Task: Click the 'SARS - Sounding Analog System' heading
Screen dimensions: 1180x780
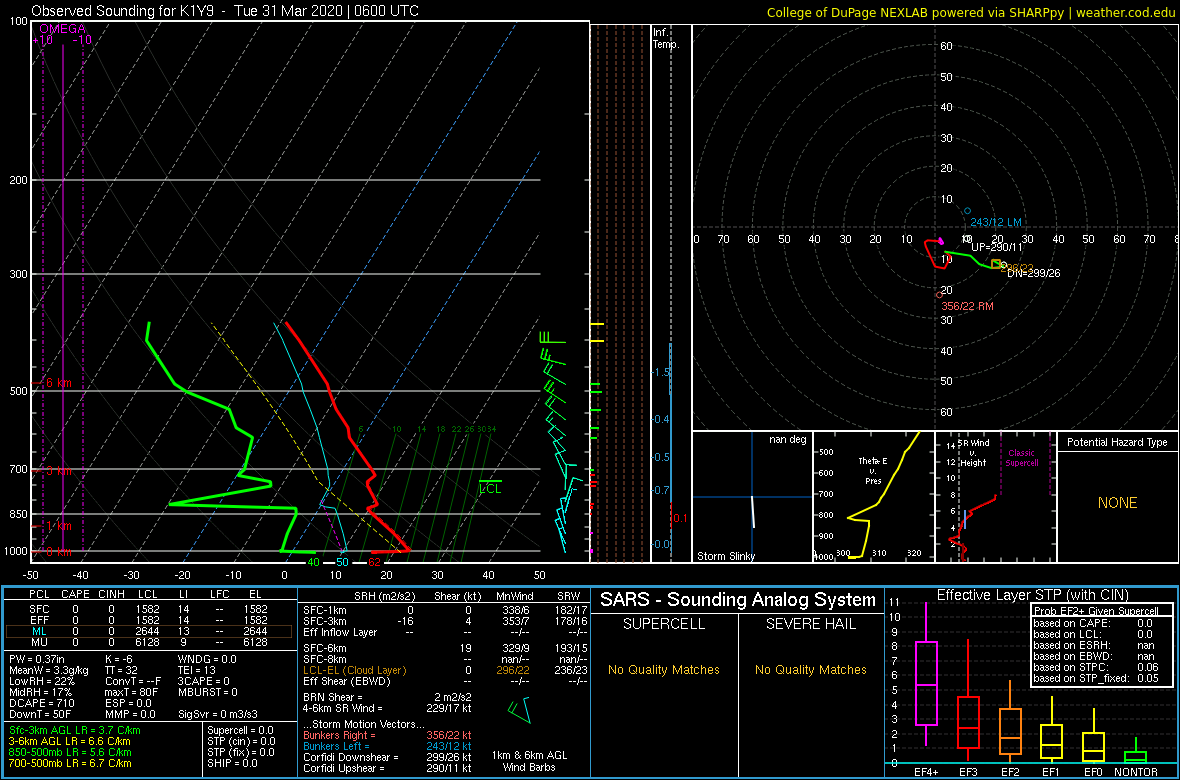Action: (x=738, y=600)
